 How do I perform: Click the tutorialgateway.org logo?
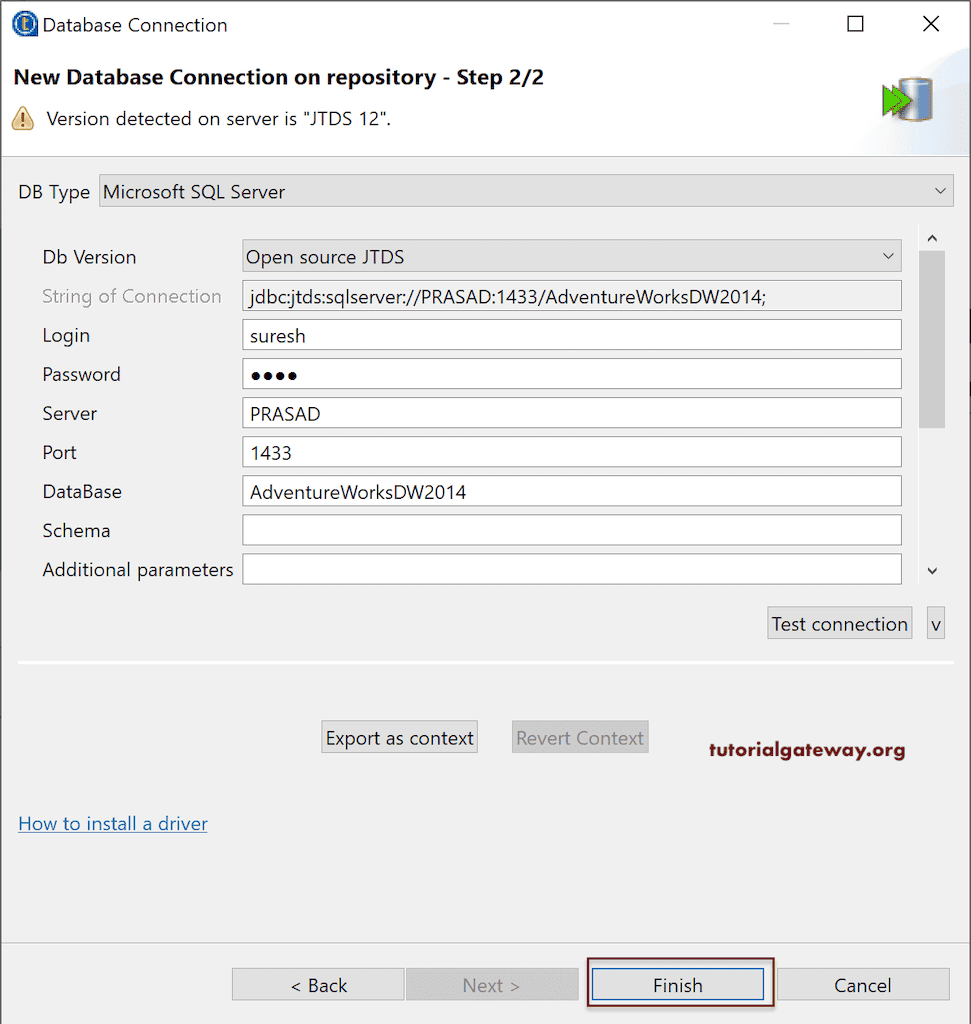[810, 748]
